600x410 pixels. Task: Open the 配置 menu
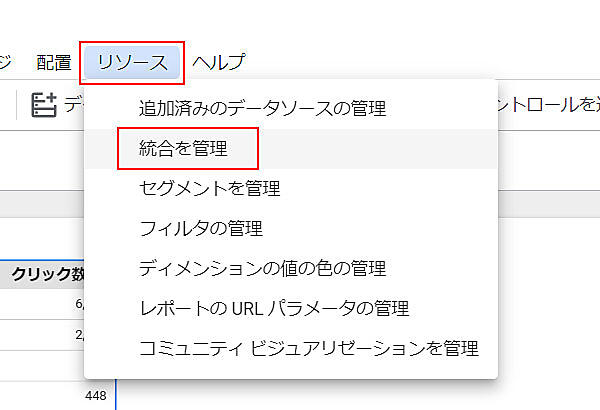click(x=54, y=63)
